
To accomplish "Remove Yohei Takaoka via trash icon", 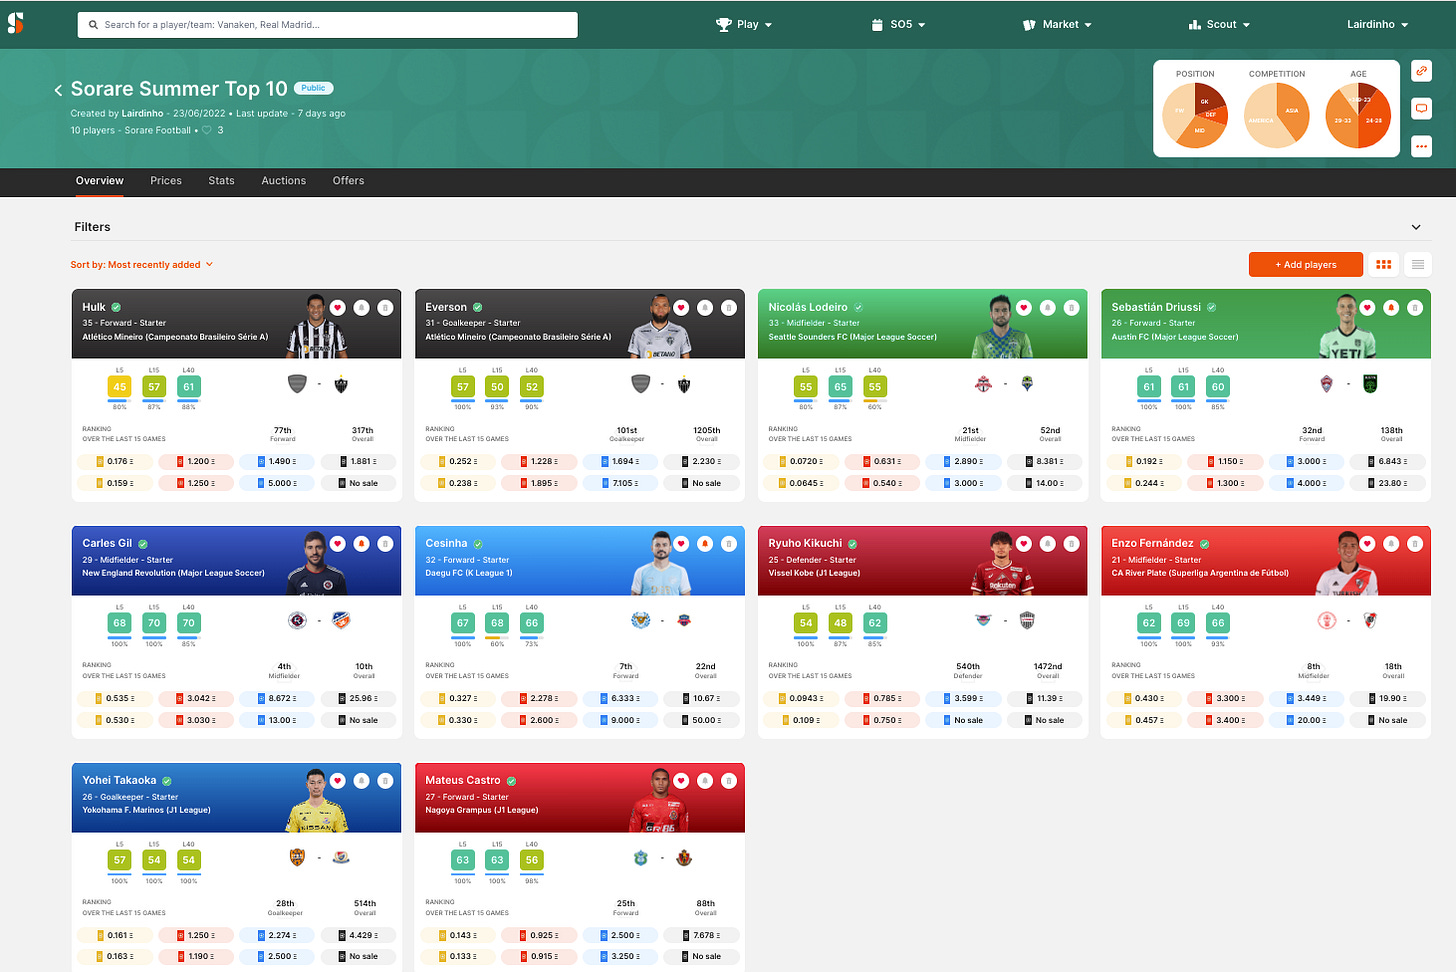I will coord(385,781).
